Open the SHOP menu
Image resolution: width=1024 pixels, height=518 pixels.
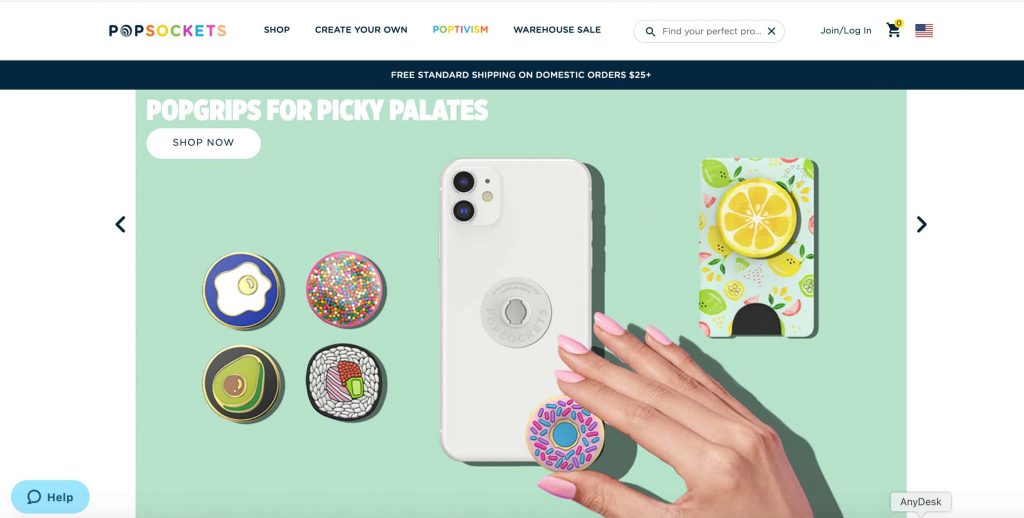point(277,30)
